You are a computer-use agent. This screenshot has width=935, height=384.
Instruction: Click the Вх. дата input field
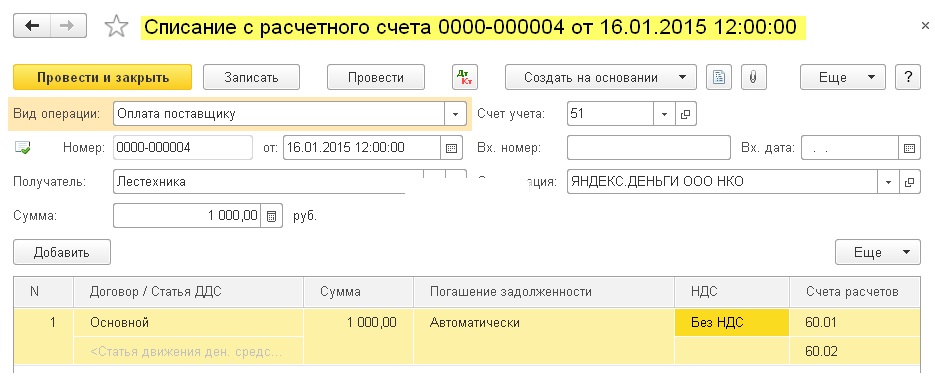850,148
